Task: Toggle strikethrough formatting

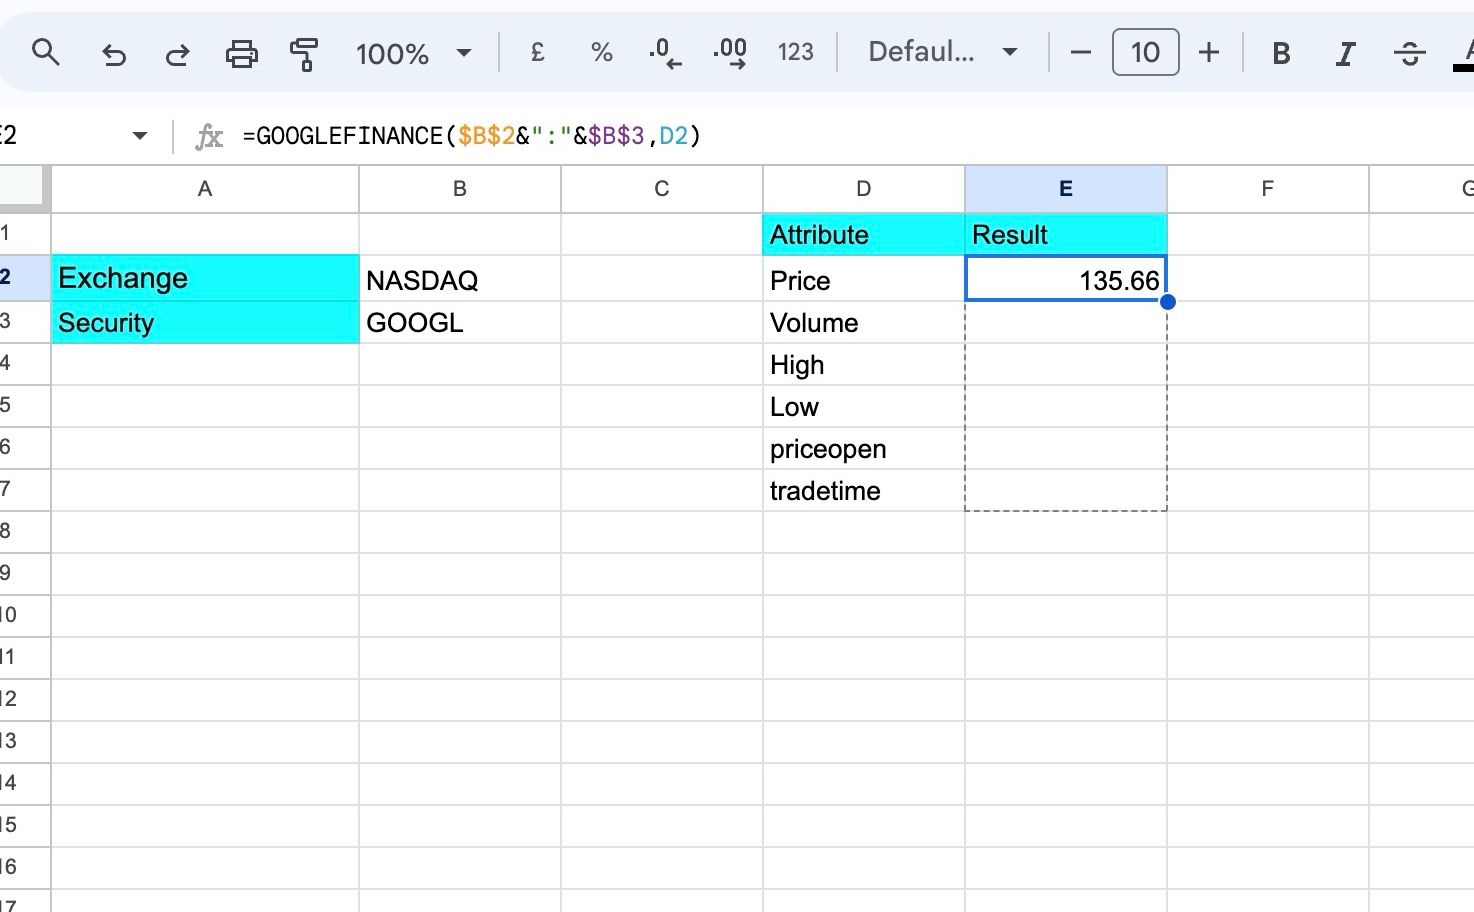Action: tap(1410, 53)
